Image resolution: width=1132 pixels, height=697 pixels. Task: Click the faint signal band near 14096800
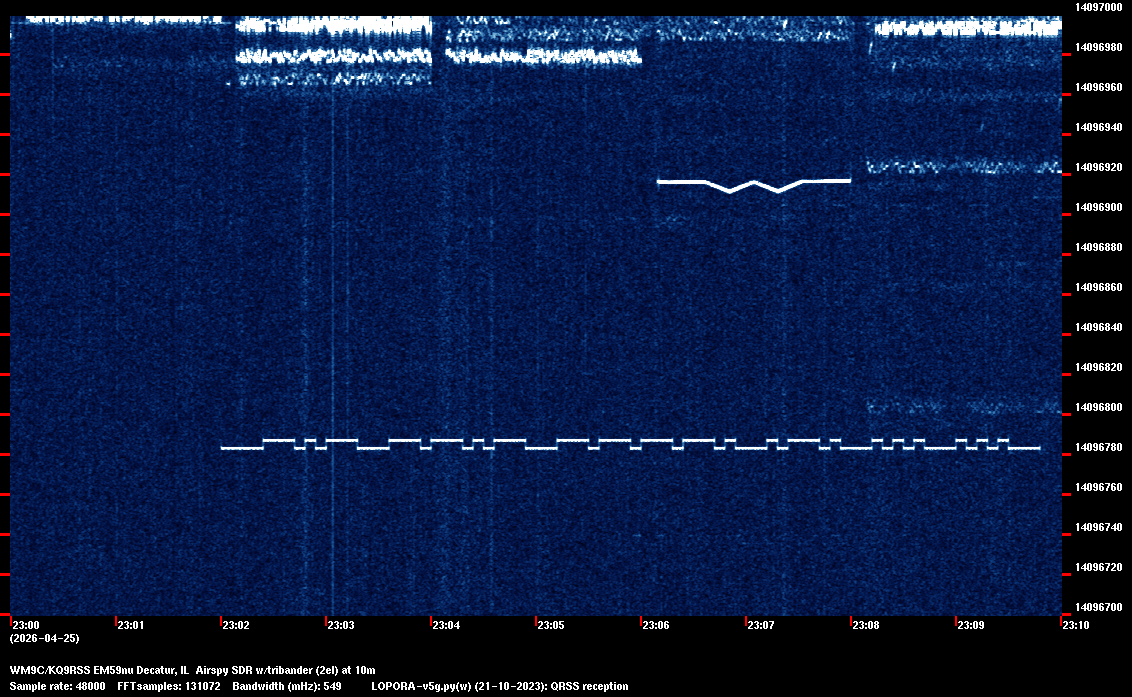click(x=960, y=407)
